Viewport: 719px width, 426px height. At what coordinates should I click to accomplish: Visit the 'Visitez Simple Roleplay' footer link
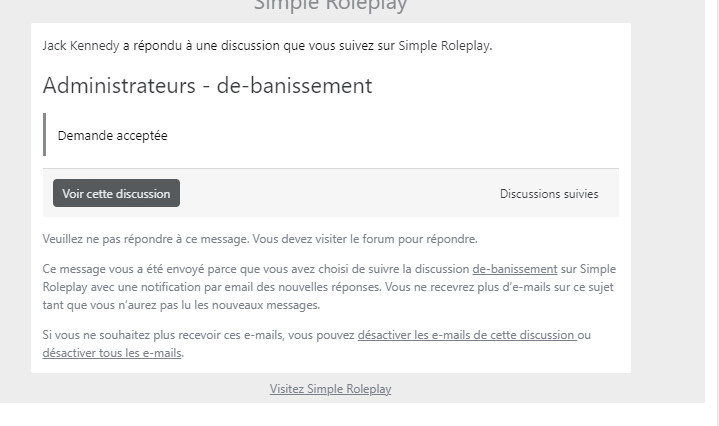(x=330, y=389)
